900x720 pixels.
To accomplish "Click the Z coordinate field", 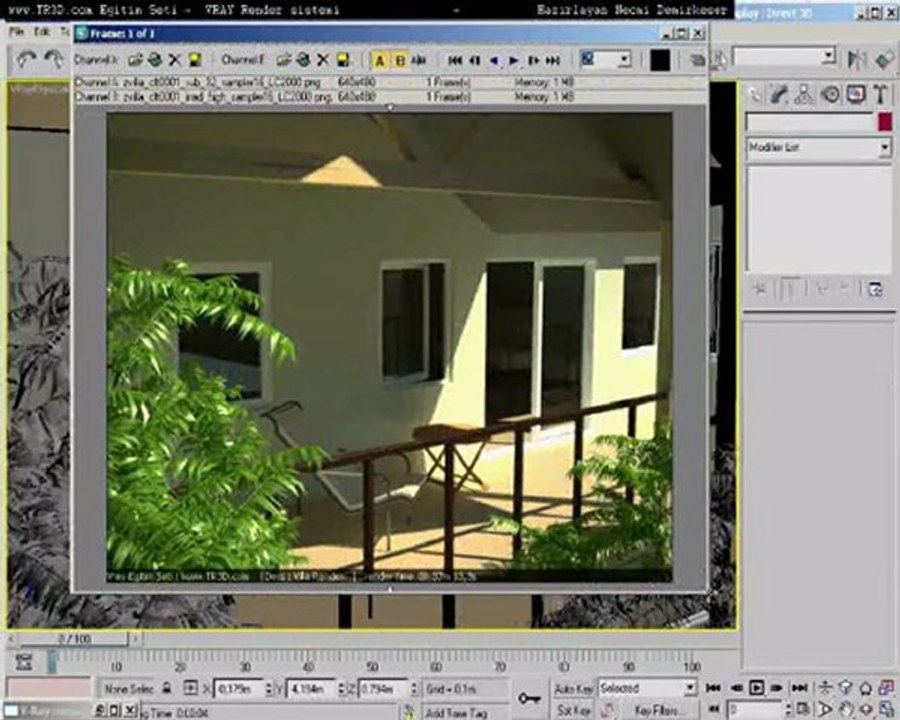I will pyautogui.click(x=383, y=688).
